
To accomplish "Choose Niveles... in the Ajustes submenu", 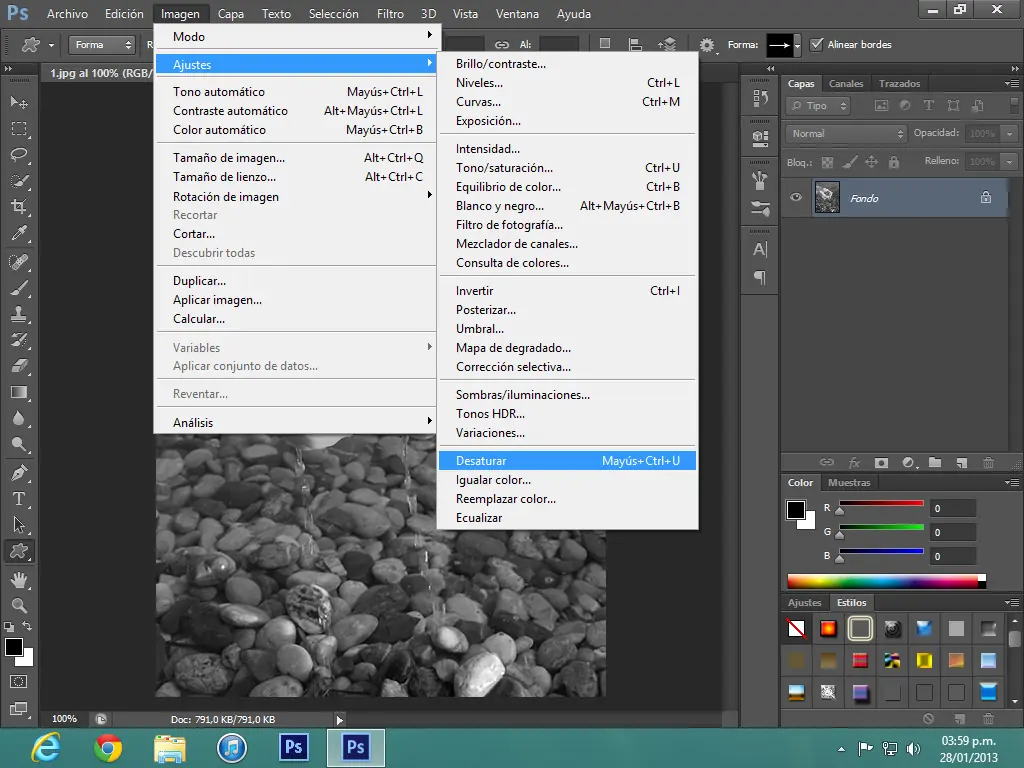I will pyautogui.click(x=568, y=83).
